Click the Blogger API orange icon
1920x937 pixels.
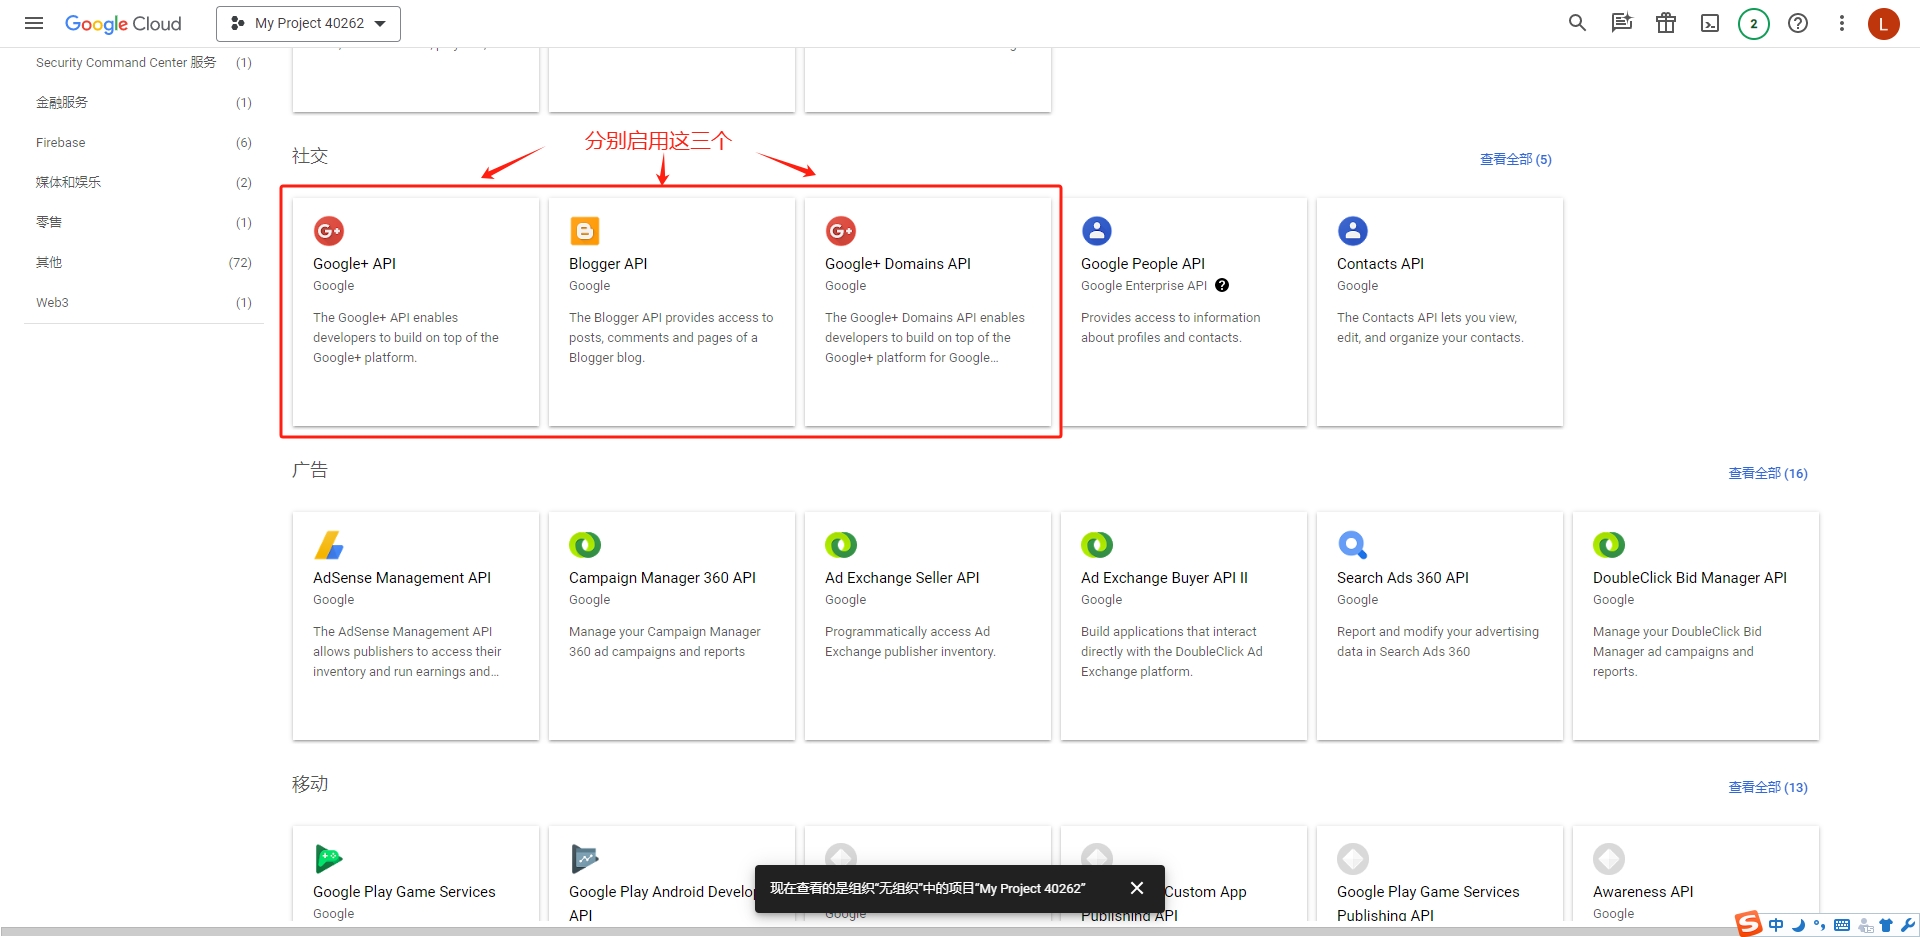[585, 231]
